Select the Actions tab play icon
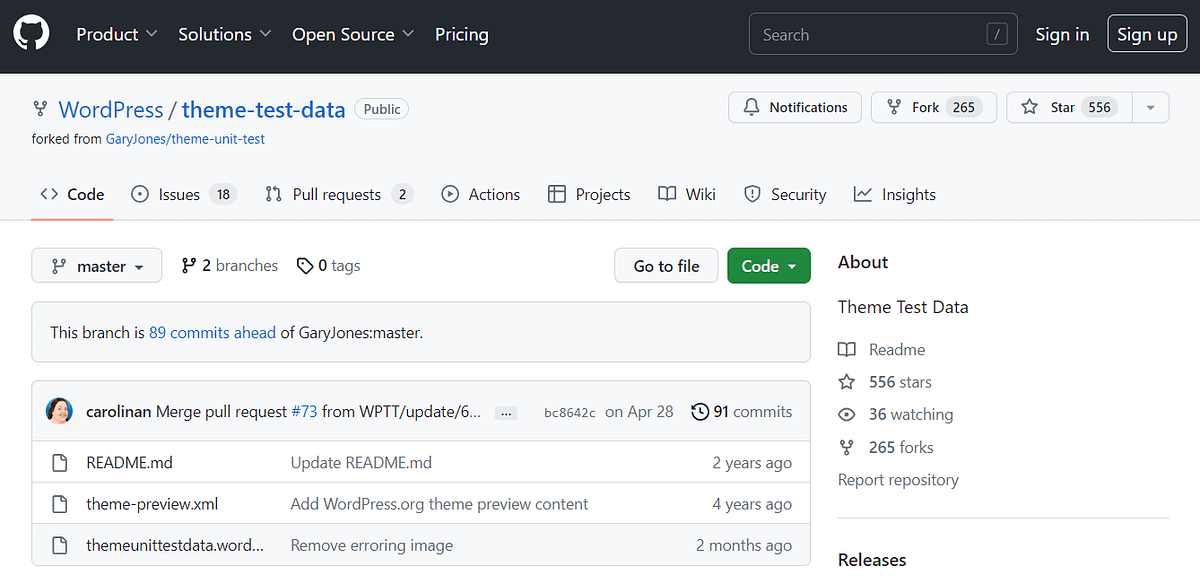 coord(450,194)
